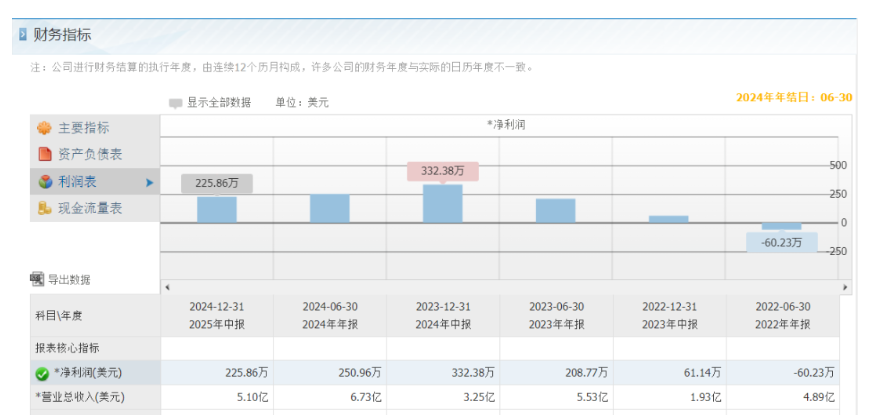Image resolution: width=876 pixels, height=415 pixels.
Task: Click the -60.23万 chart tooltip label
Action: pos(782,242)
